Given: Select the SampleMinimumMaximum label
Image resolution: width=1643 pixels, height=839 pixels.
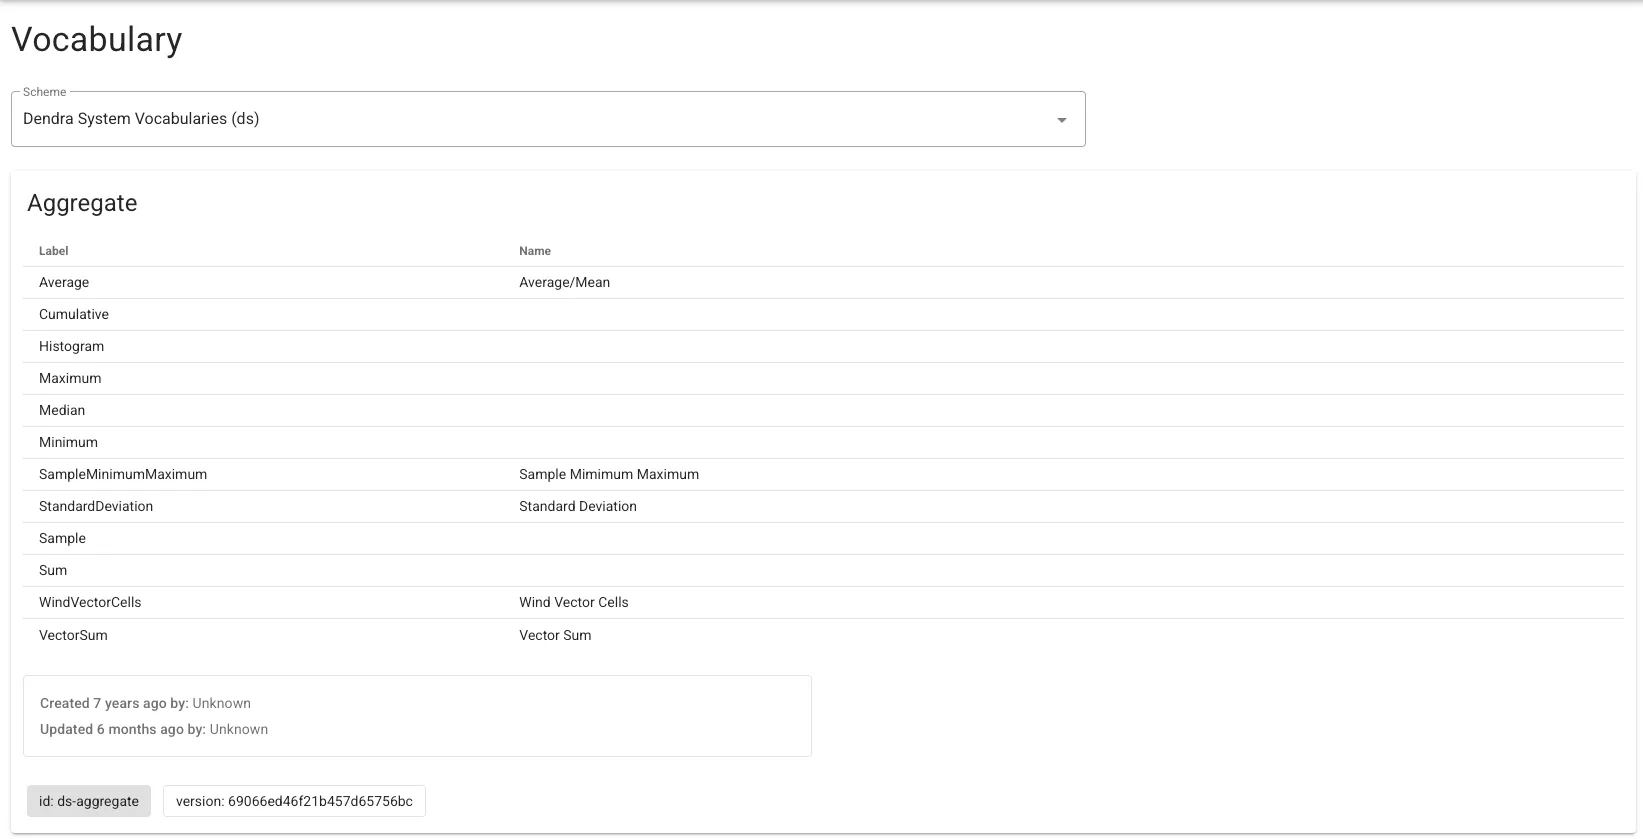Looking at the screenshot, I should click(x=123, y=475).
